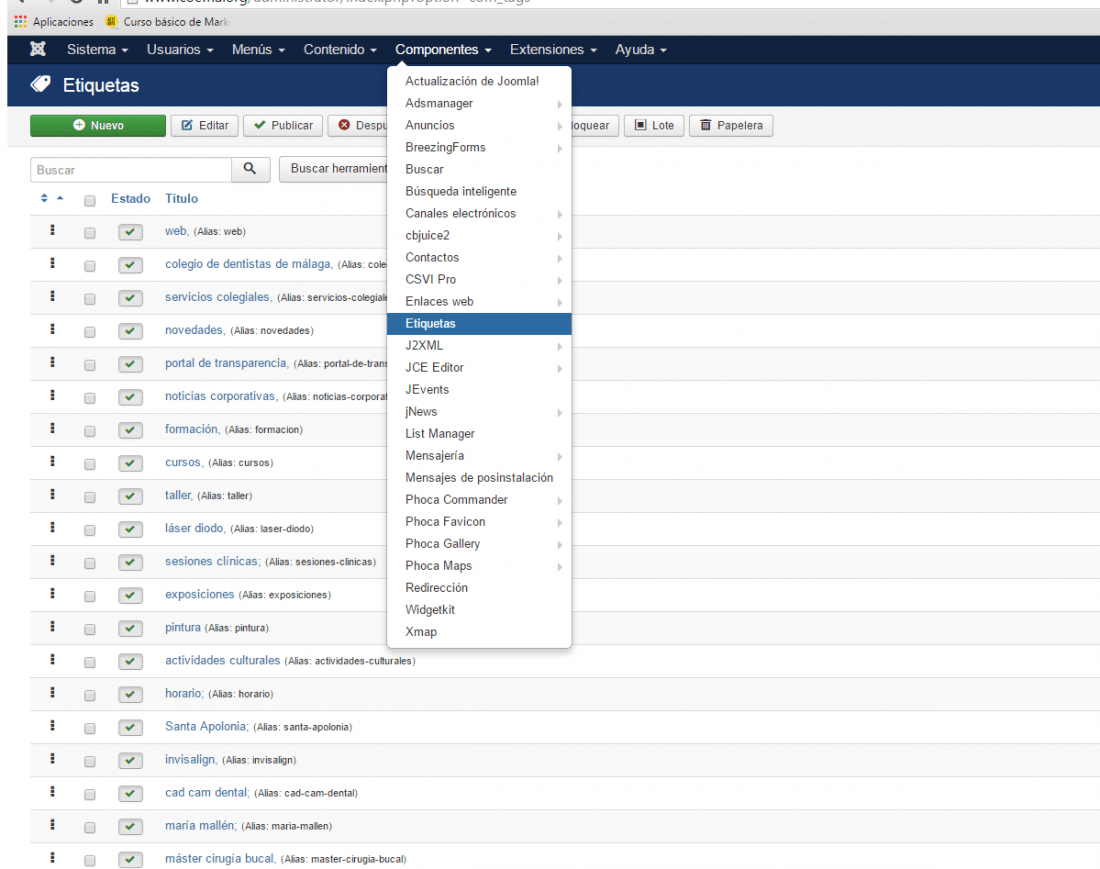The width and height of the screenshot is (1100, 869).
Task: Click the tag icon beside Etiquetas heading
Action: click(x=41, y=85)
